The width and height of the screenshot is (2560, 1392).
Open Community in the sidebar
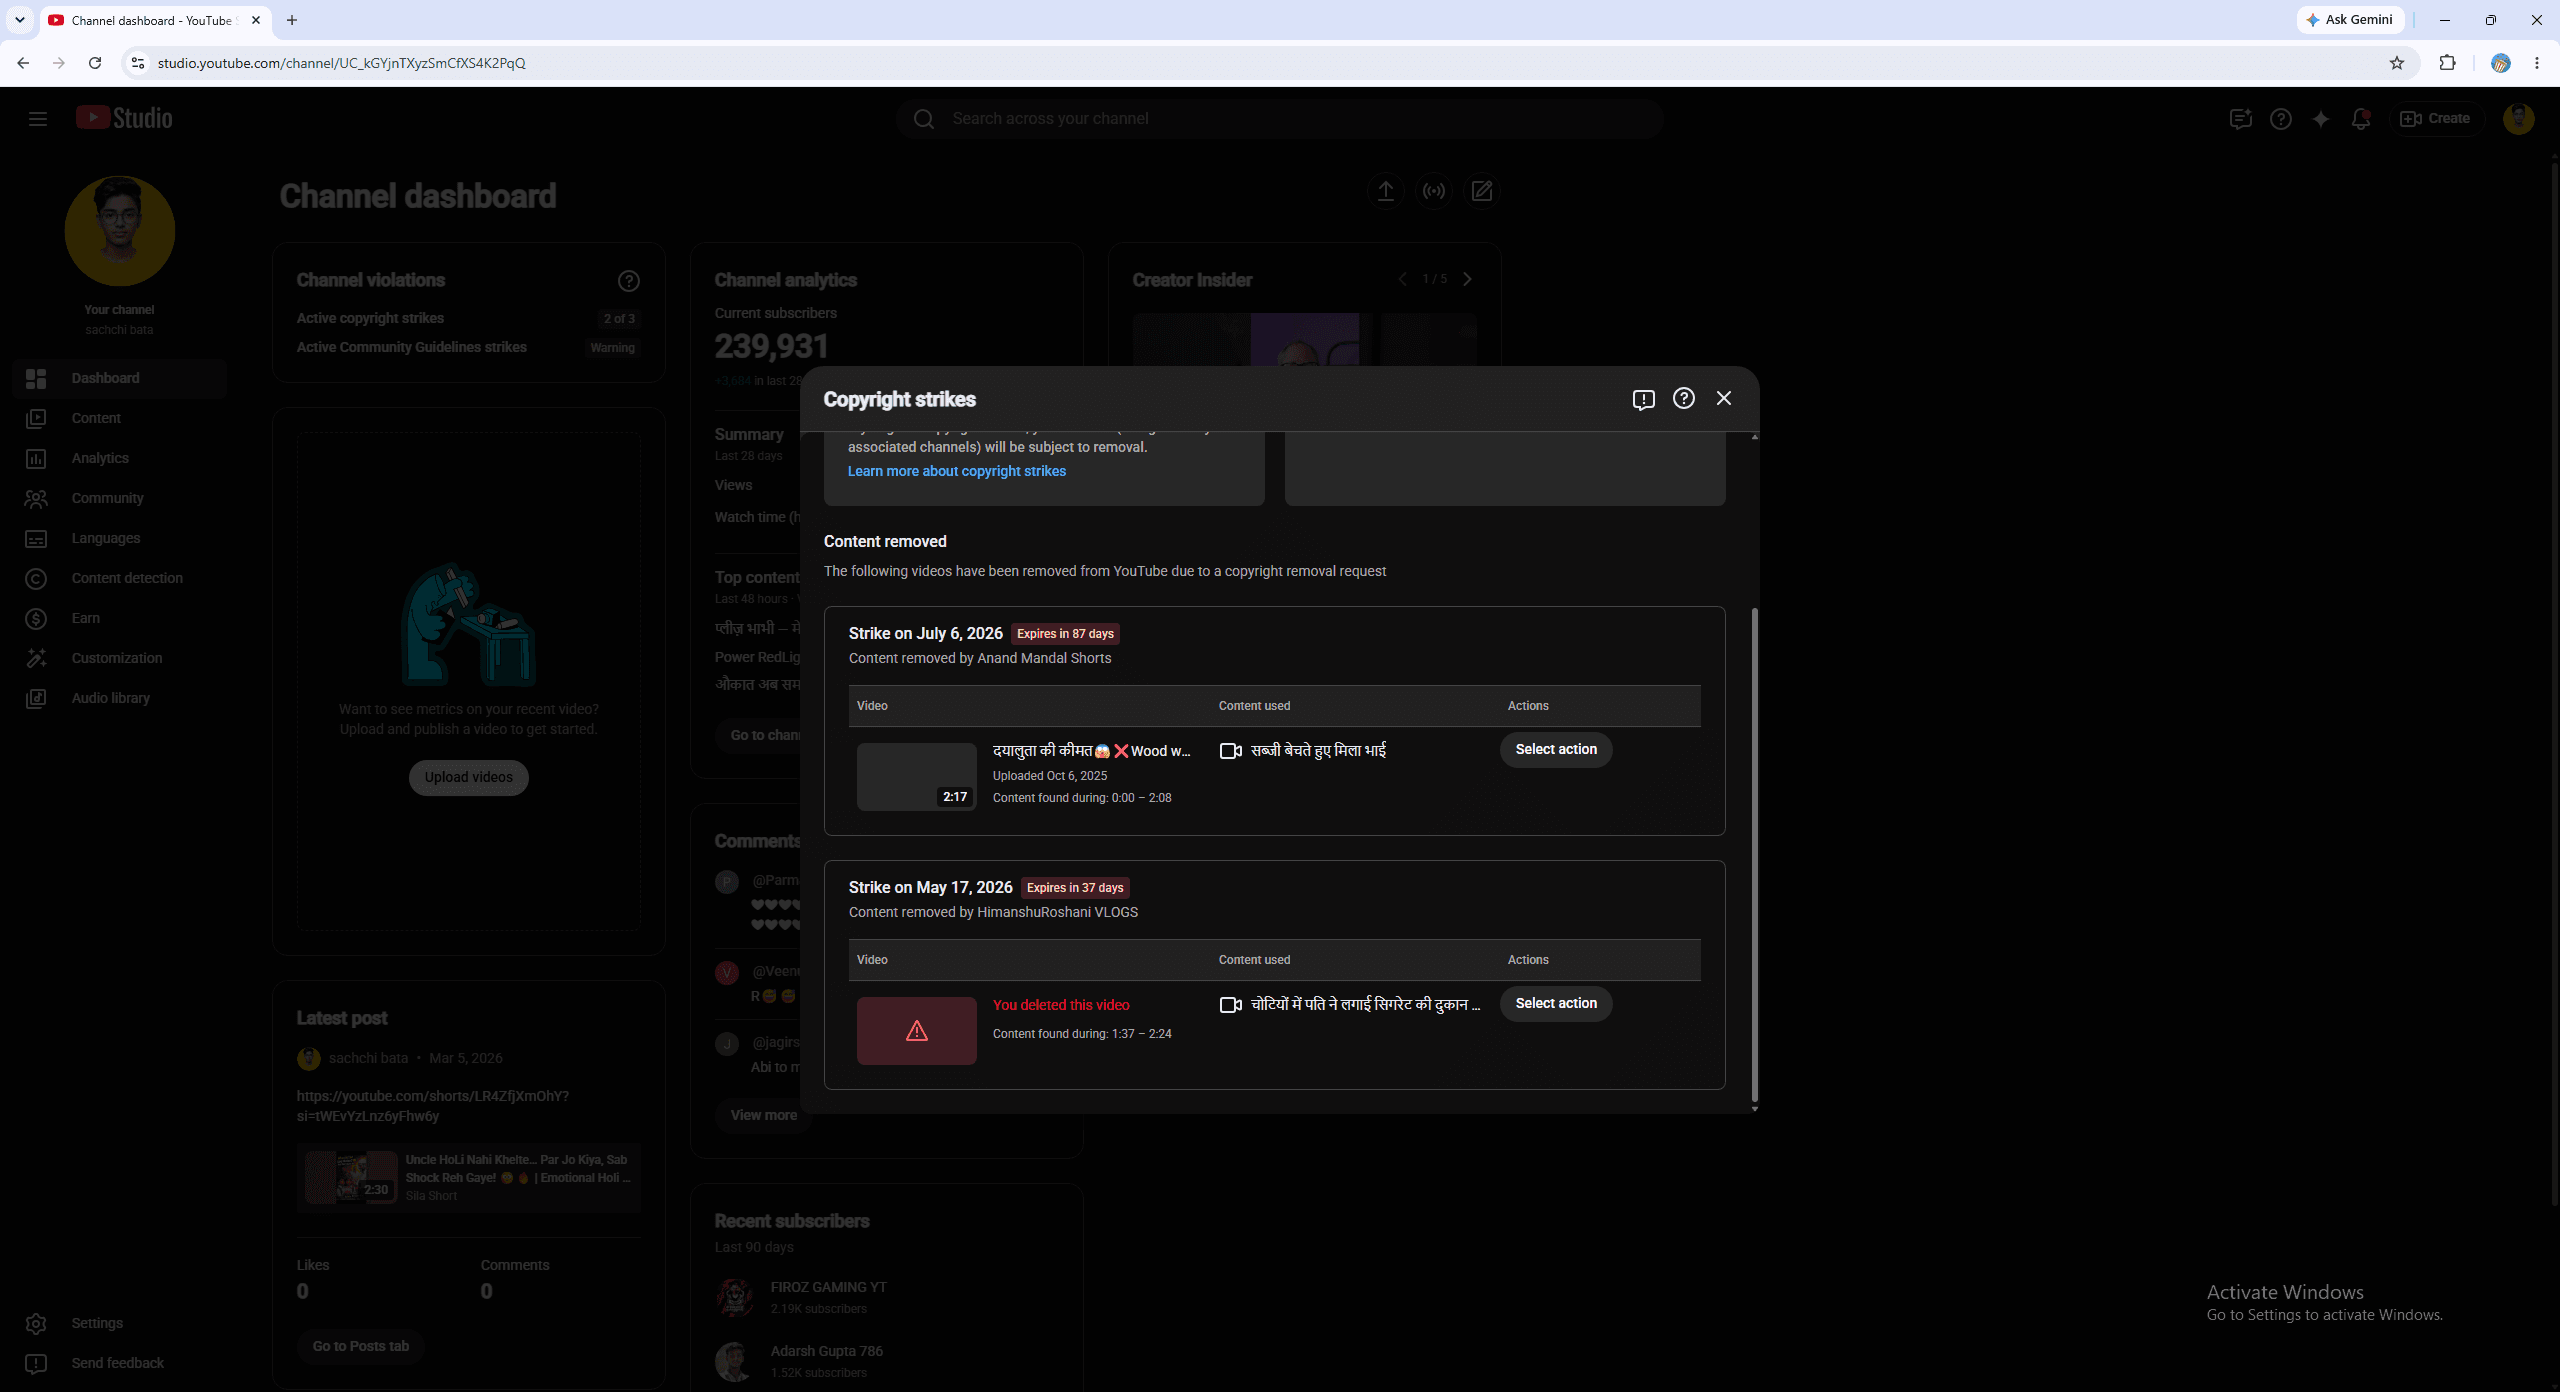(x=120, y=498)
